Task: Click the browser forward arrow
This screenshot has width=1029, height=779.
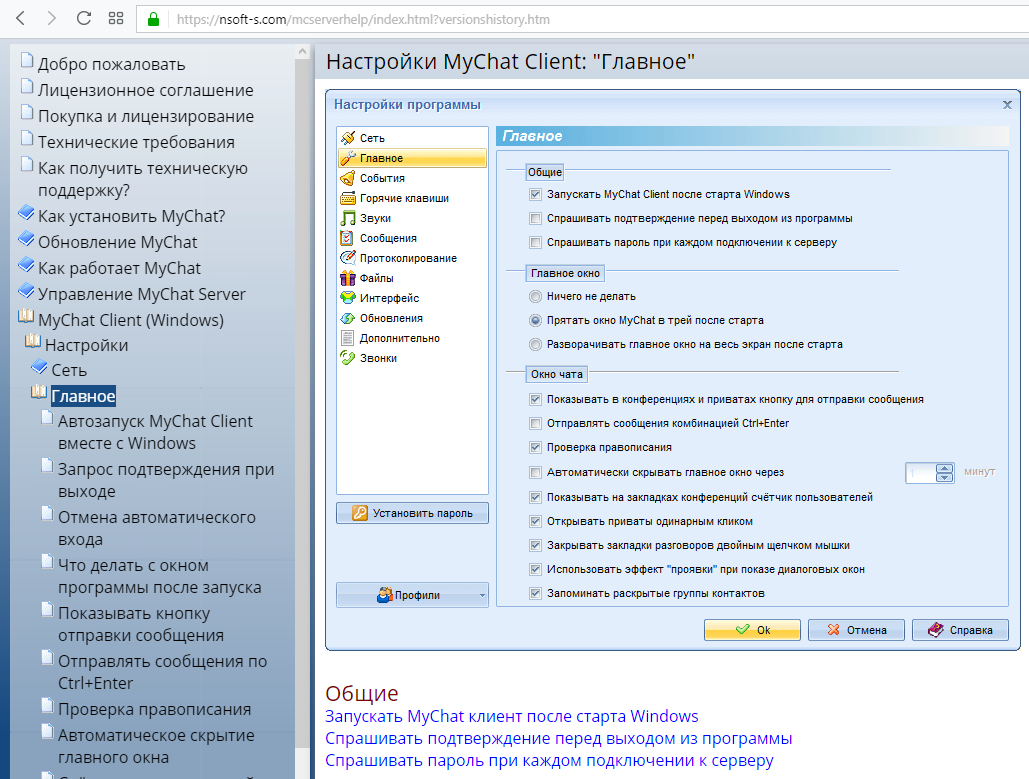Action: point(51,18)
